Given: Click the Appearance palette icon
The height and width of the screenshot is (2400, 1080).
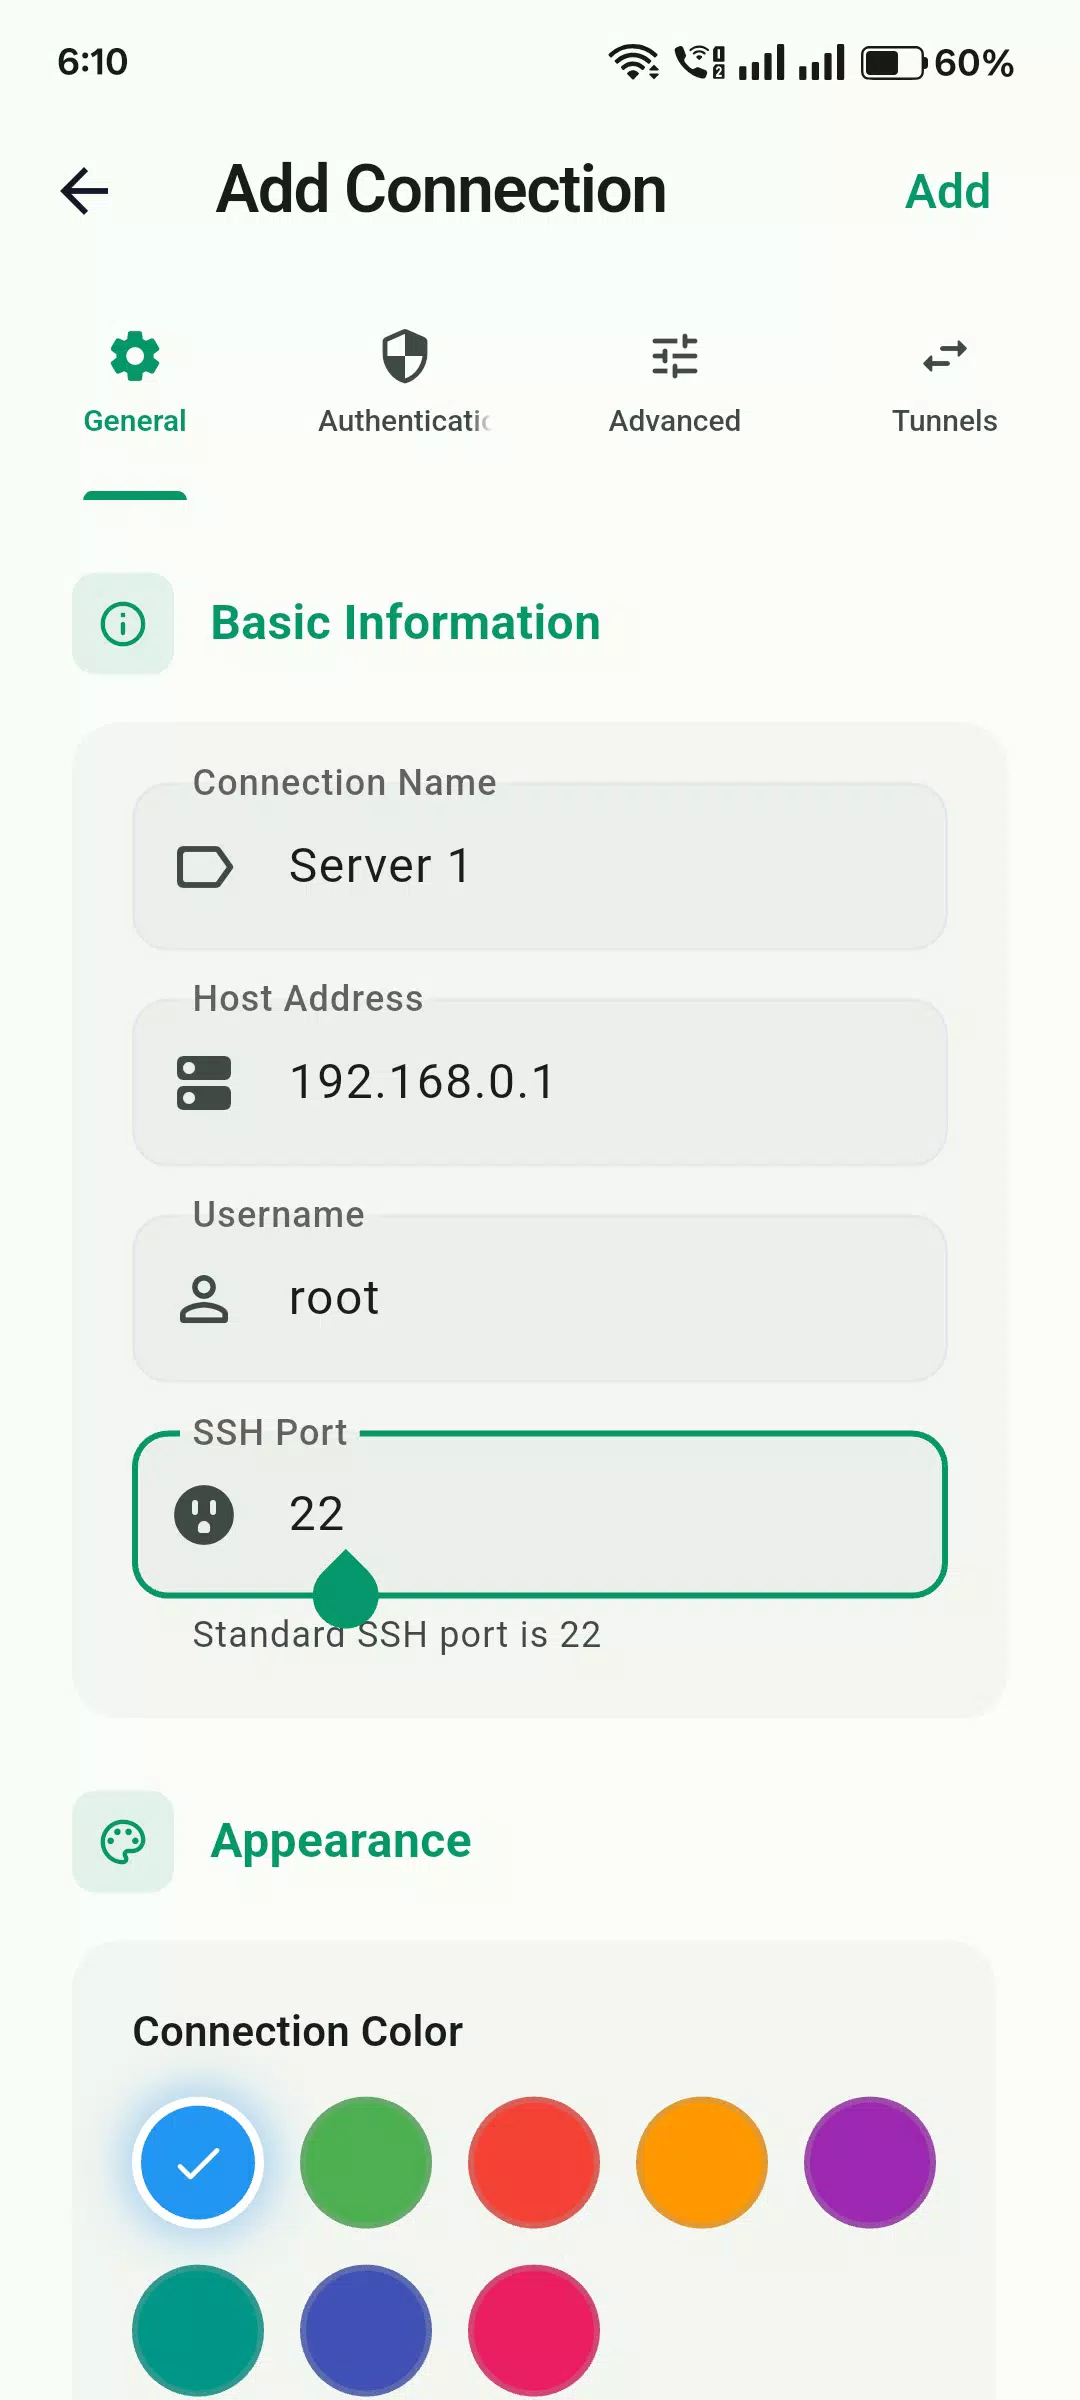Looking at the screenshot, I should pyautogui.click(x=123, y=1841).
